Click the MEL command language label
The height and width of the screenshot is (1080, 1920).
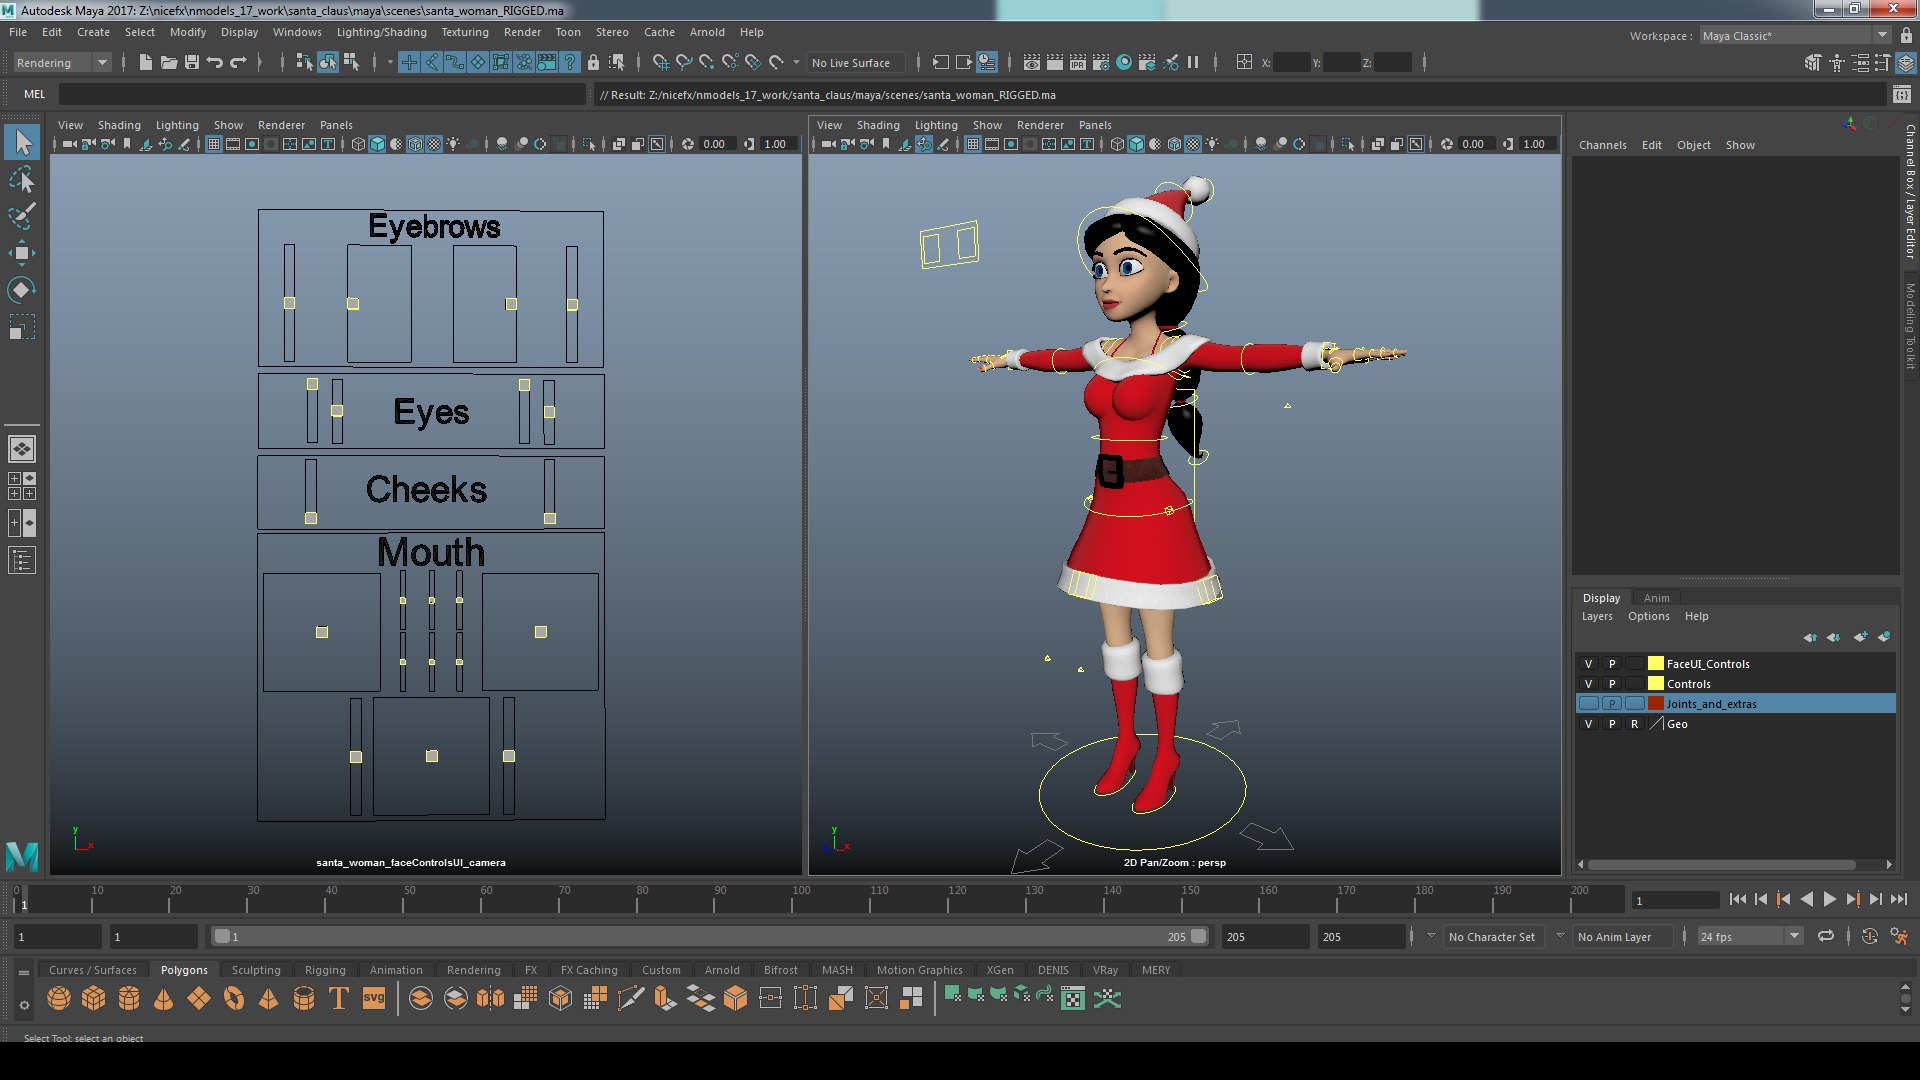pos(35,94)
